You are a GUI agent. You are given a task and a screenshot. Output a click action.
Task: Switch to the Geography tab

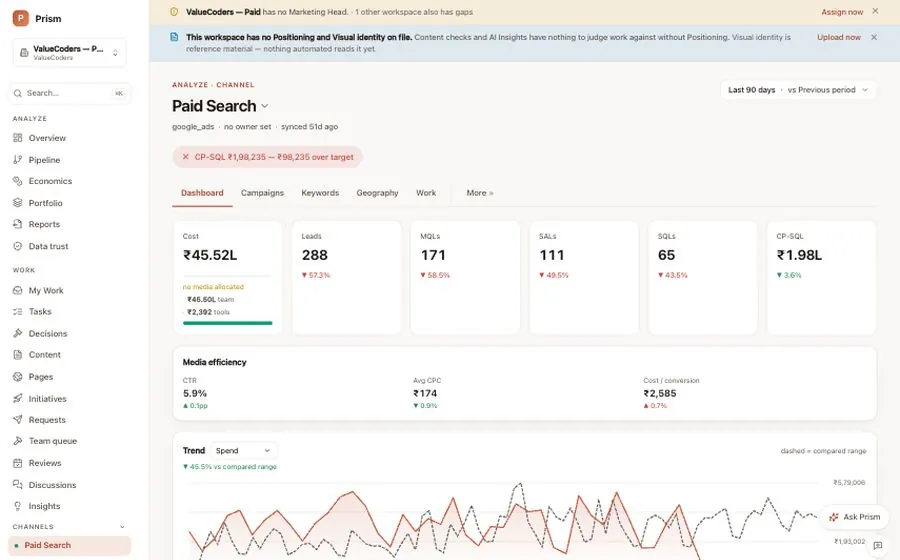tap(377, 193)
